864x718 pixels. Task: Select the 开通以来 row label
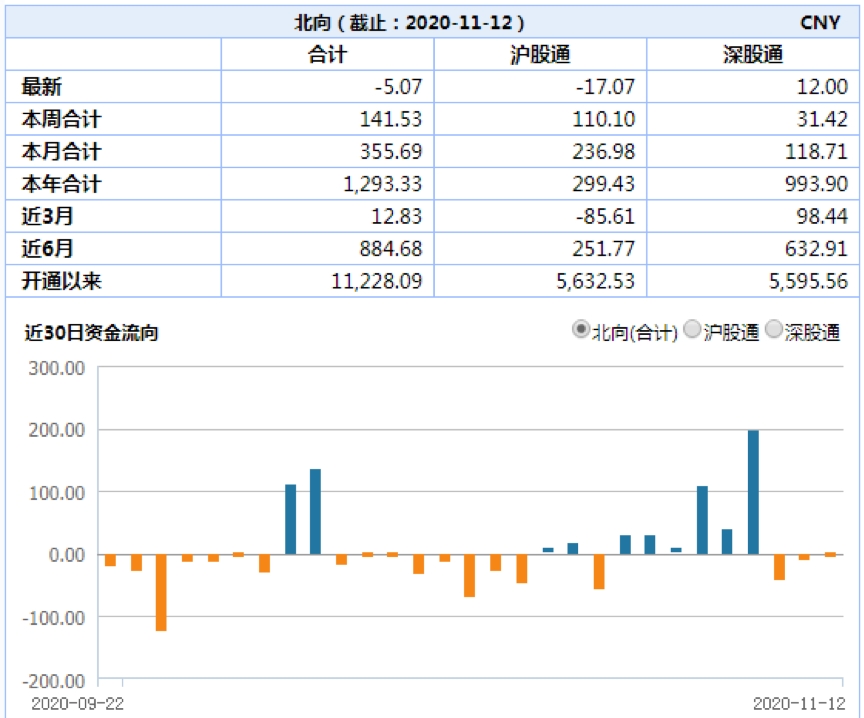61,281
